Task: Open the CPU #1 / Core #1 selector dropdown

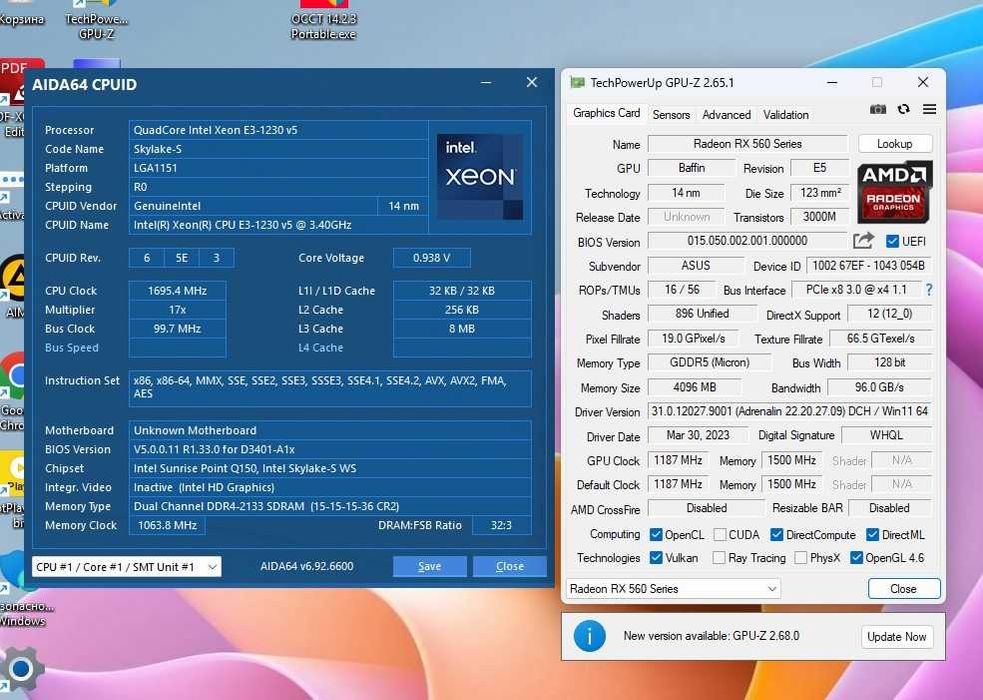Action: point(127,567)
